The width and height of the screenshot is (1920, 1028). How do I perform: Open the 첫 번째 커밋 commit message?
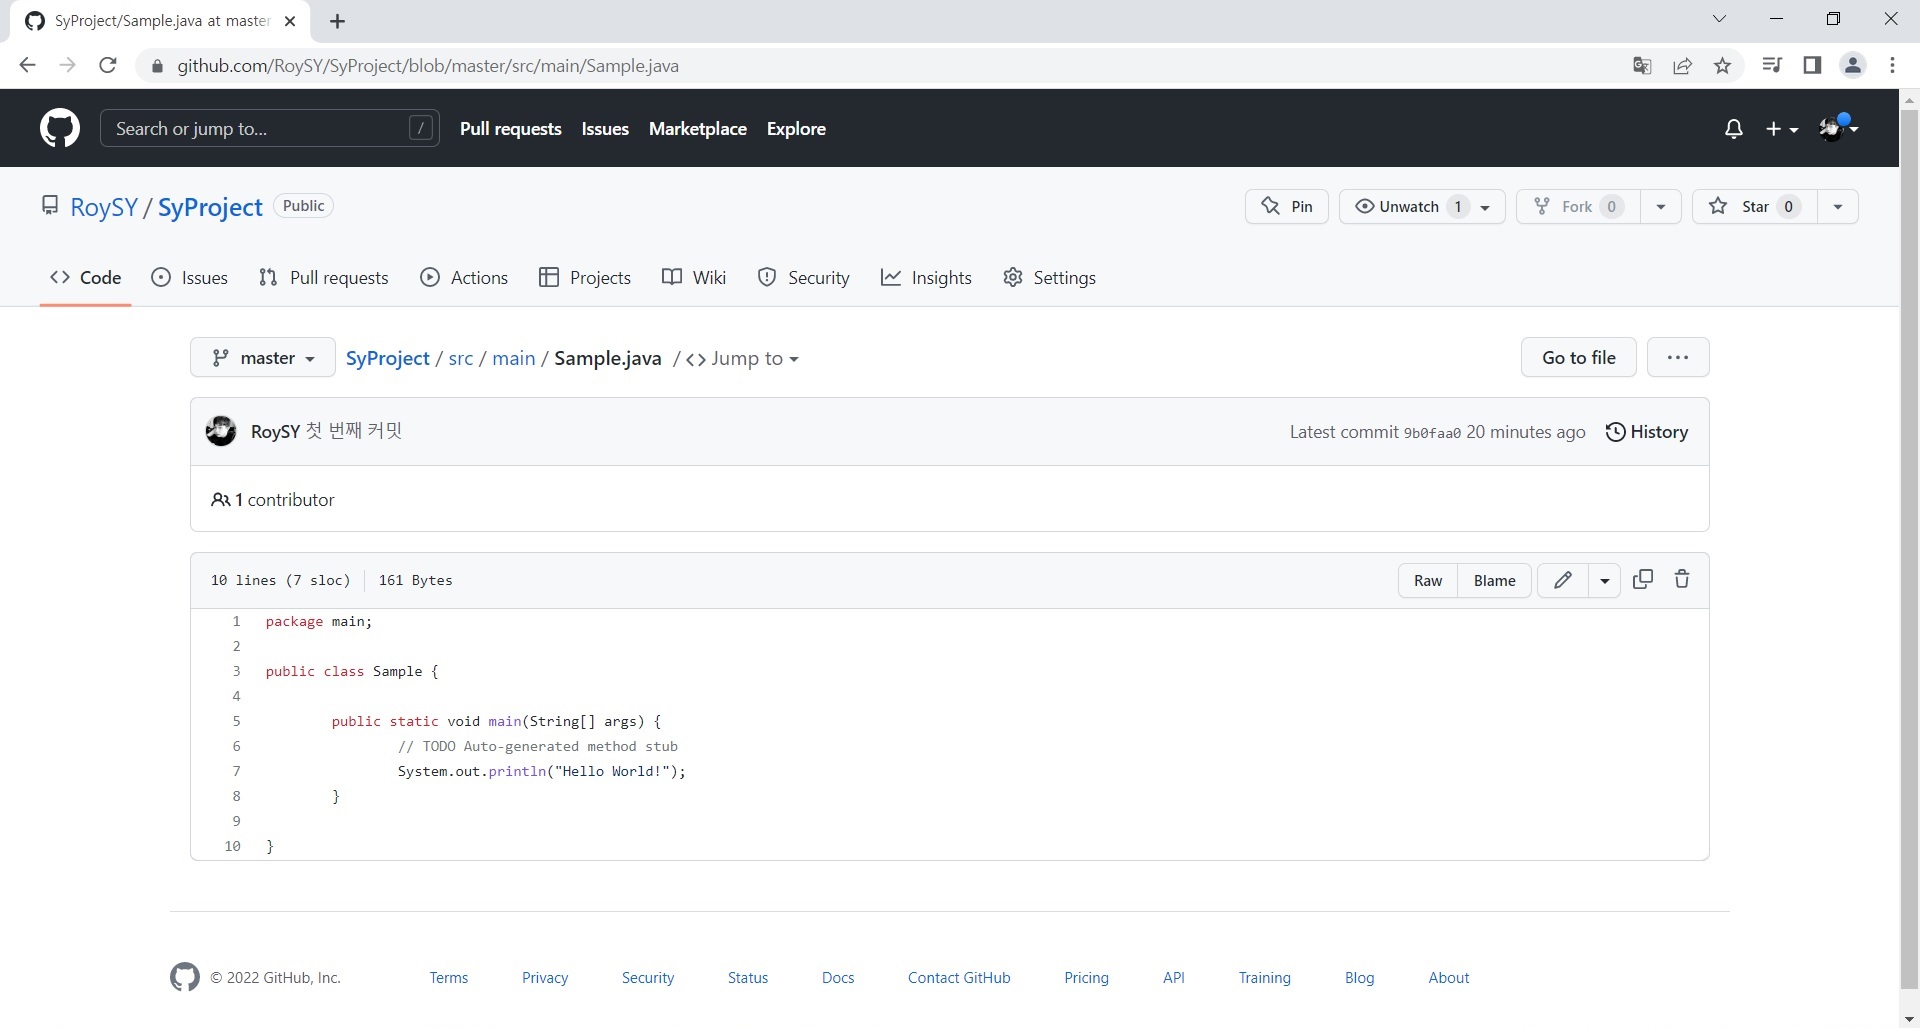[354, 431]
